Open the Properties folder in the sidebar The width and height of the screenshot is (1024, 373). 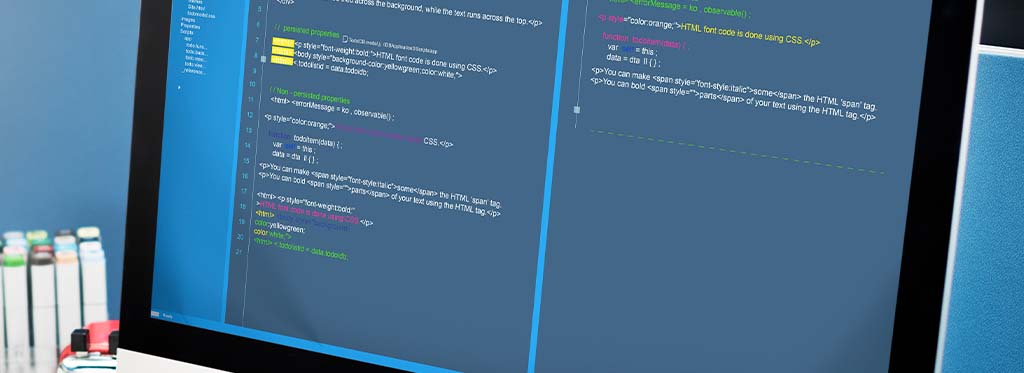click(190, 26)
